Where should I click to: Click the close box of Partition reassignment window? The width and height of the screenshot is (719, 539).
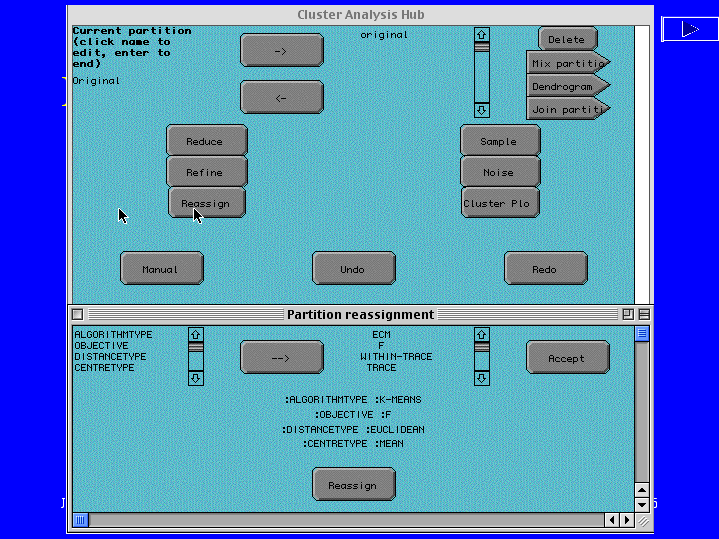[78, 314]
